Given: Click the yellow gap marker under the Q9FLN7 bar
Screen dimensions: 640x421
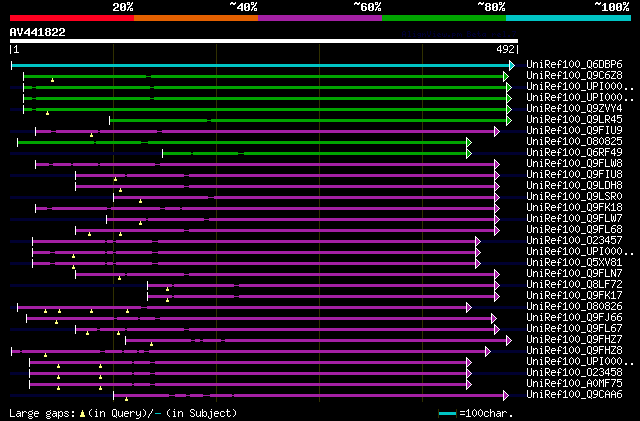Looking at the screenshot, I should (120, 278).
